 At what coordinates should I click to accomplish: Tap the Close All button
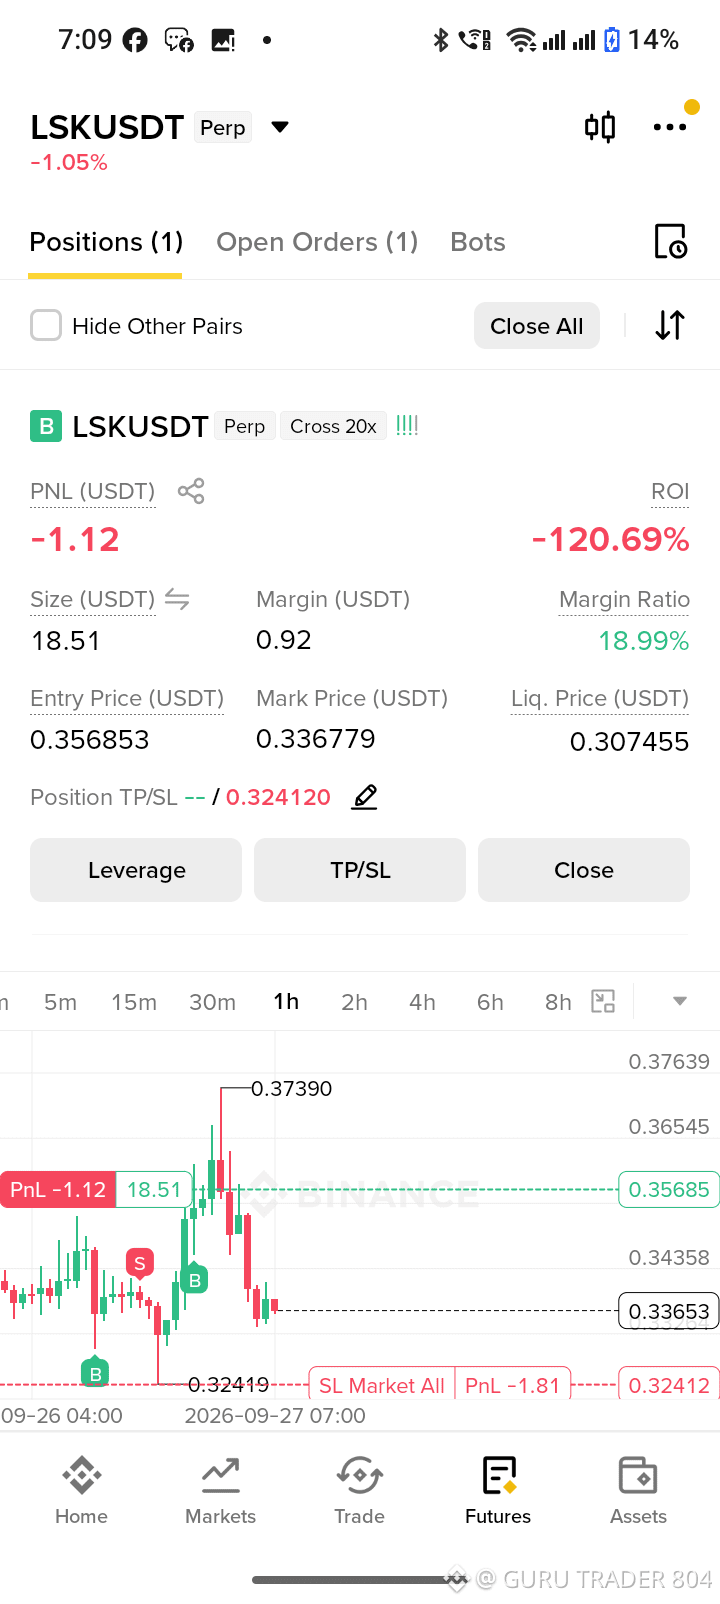click(x=537, y=326)
